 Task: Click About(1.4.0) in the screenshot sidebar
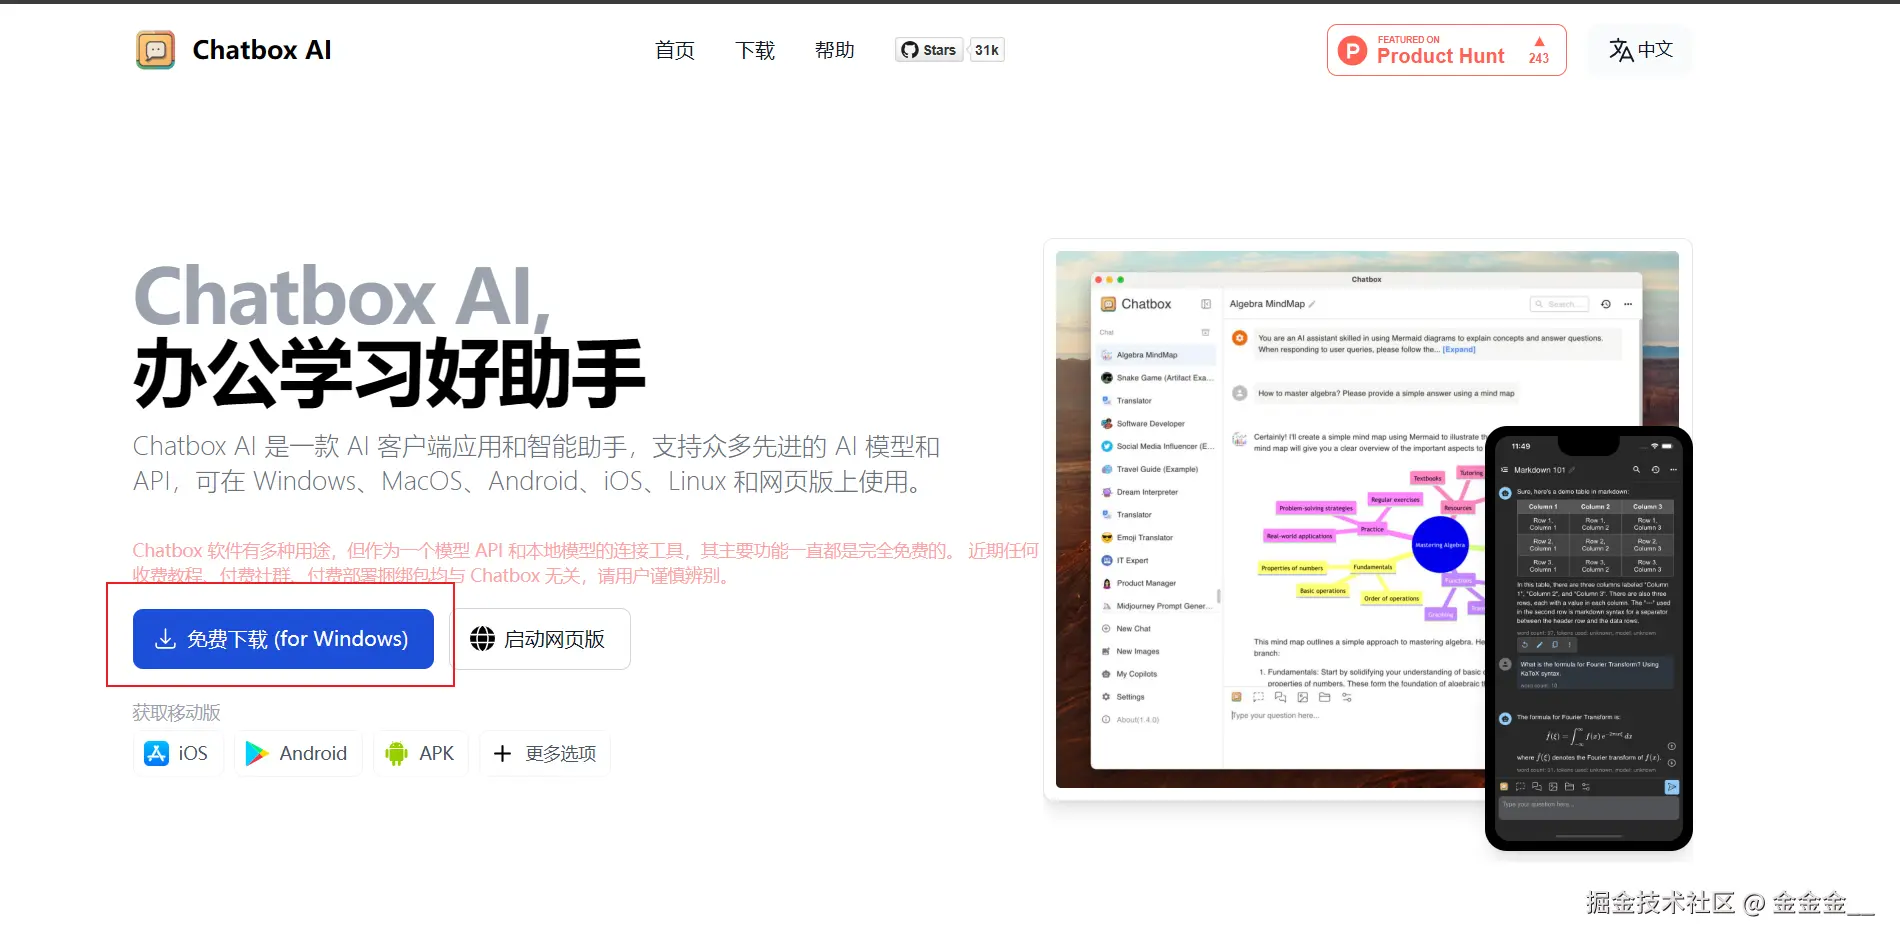[x=1156, y=720]
